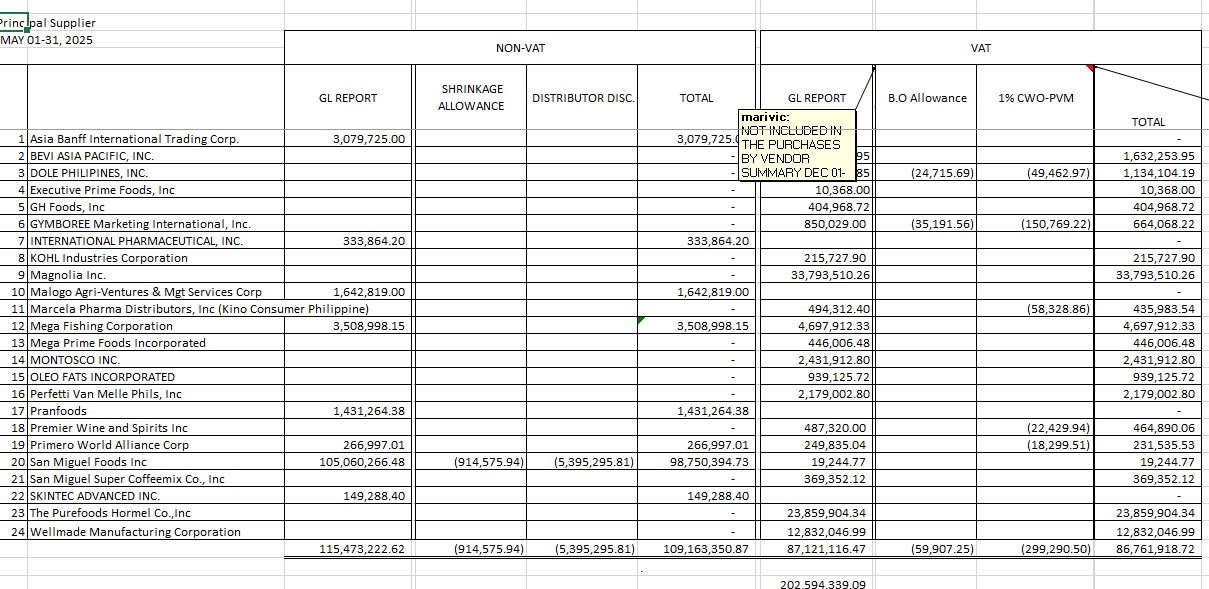This screenshot has height=589, width=1209.
Task: Click Malogo Agri-Ventures & Mgt Services Corp
Action: pos(156,292)
